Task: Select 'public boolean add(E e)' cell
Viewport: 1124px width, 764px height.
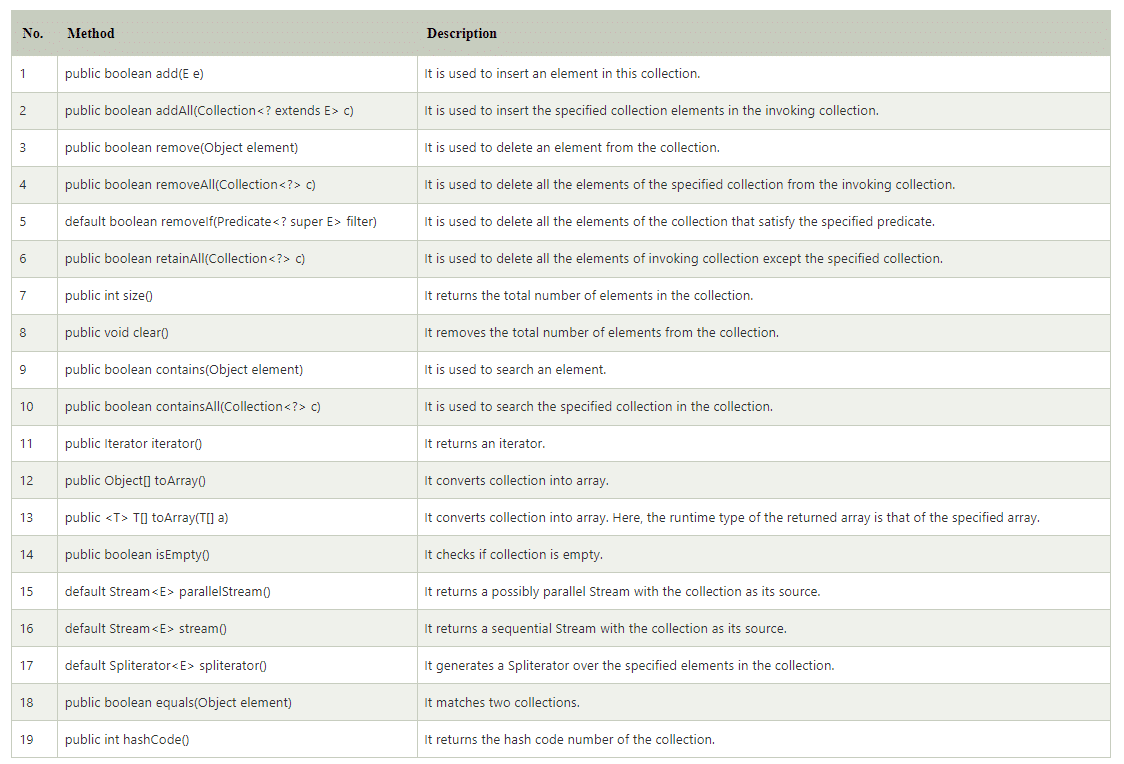Action: [x=237, y=74]
